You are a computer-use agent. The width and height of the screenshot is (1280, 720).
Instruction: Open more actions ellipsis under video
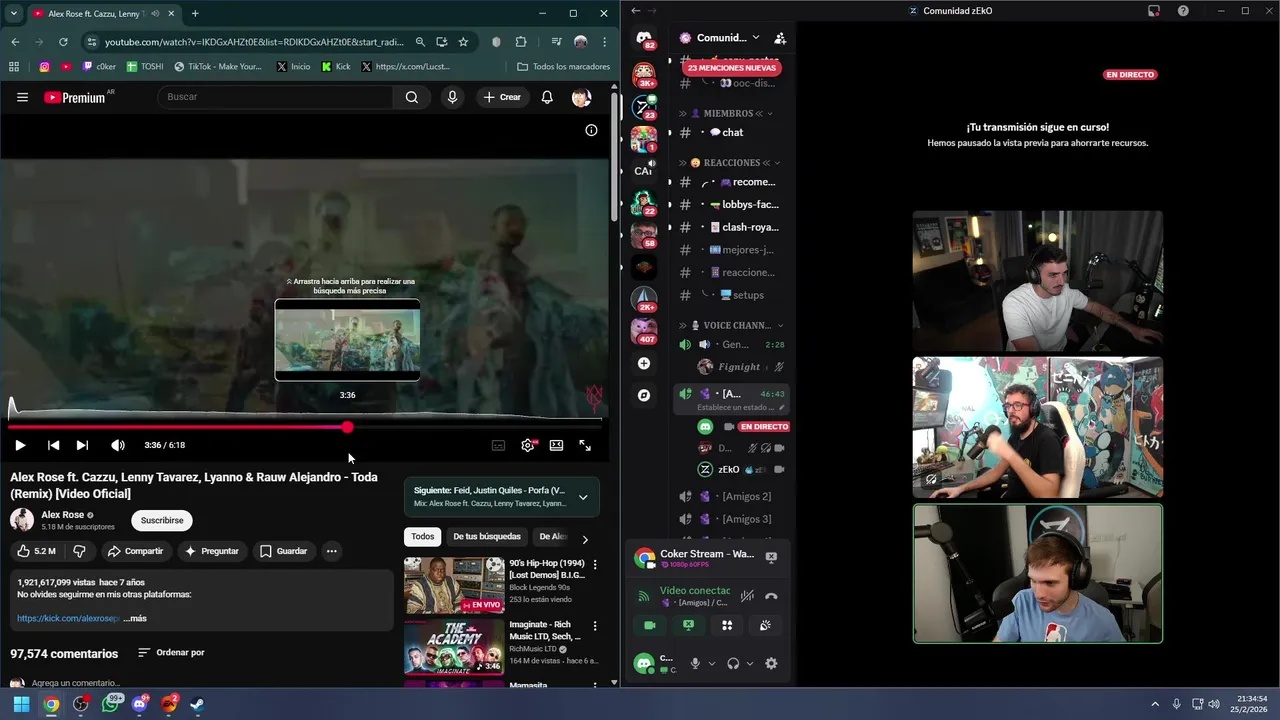point(331,551)
